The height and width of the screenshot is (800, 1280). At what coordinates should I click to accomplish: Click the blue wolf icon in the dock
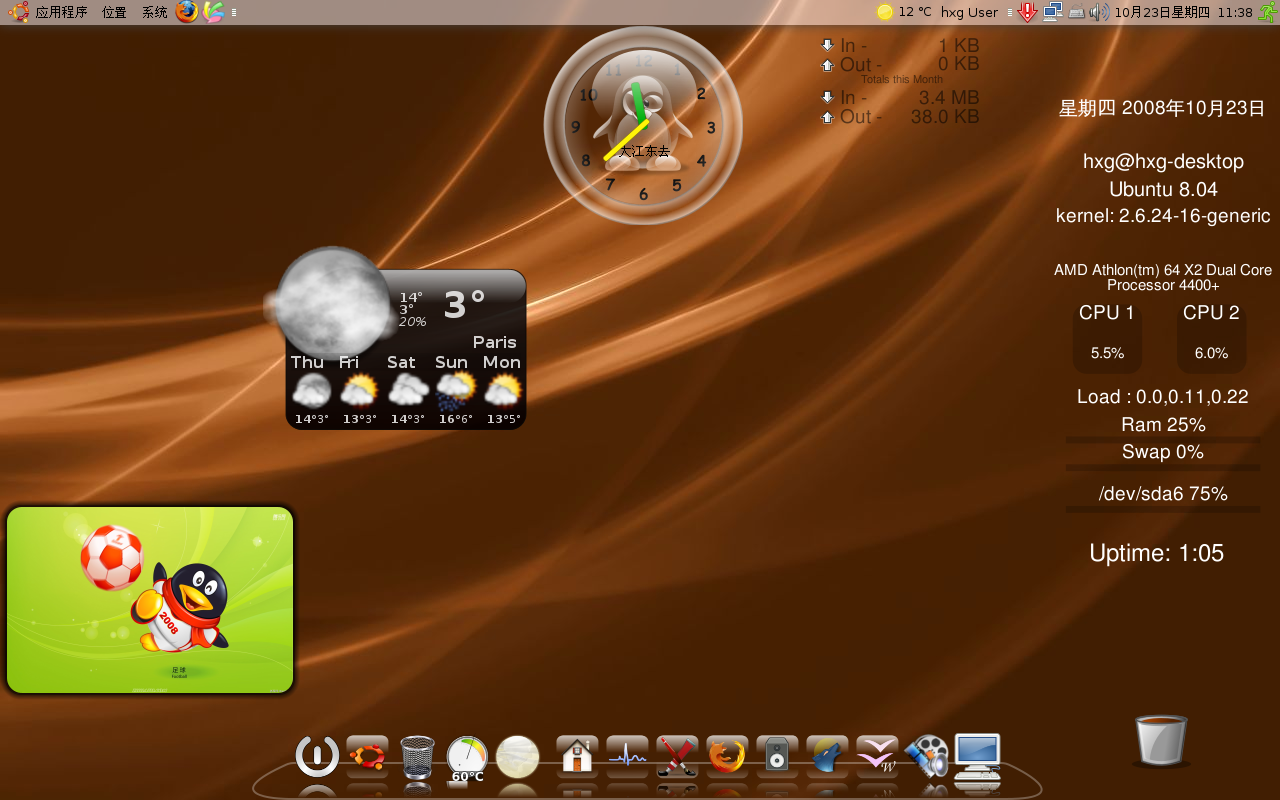(827, 755)
